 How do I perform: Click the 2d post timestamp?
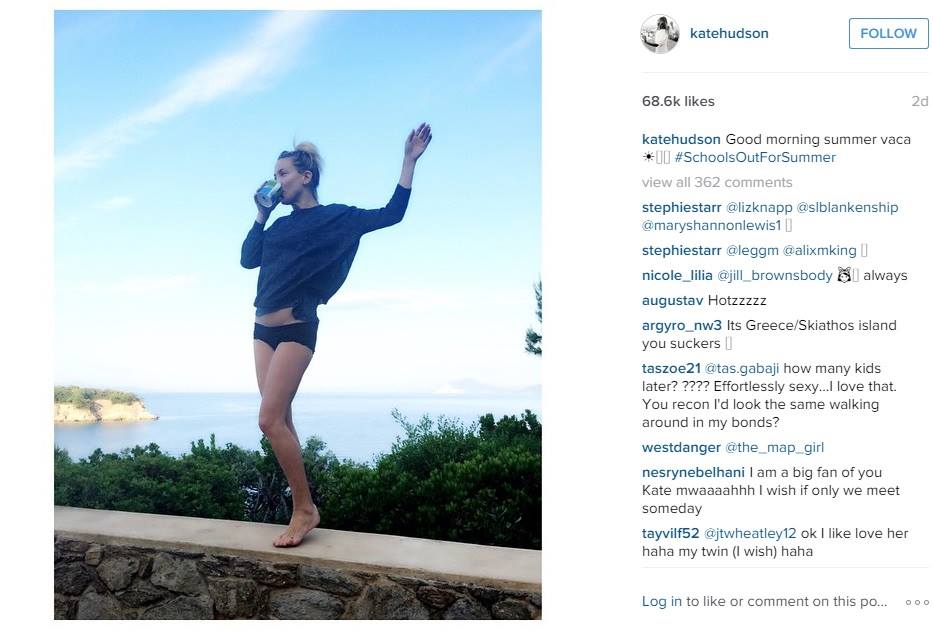920,101
